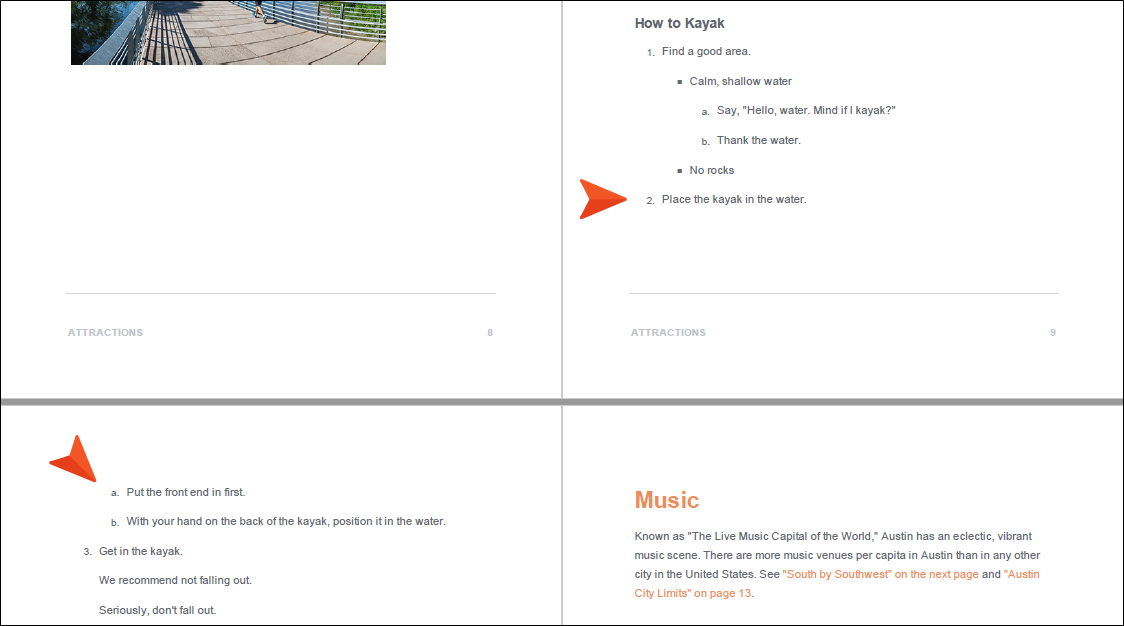The width and height of the screenshot is (1124, 626).
Task: Click the "Live Music Capital of the World" paragraph
Action: (837, 546)
